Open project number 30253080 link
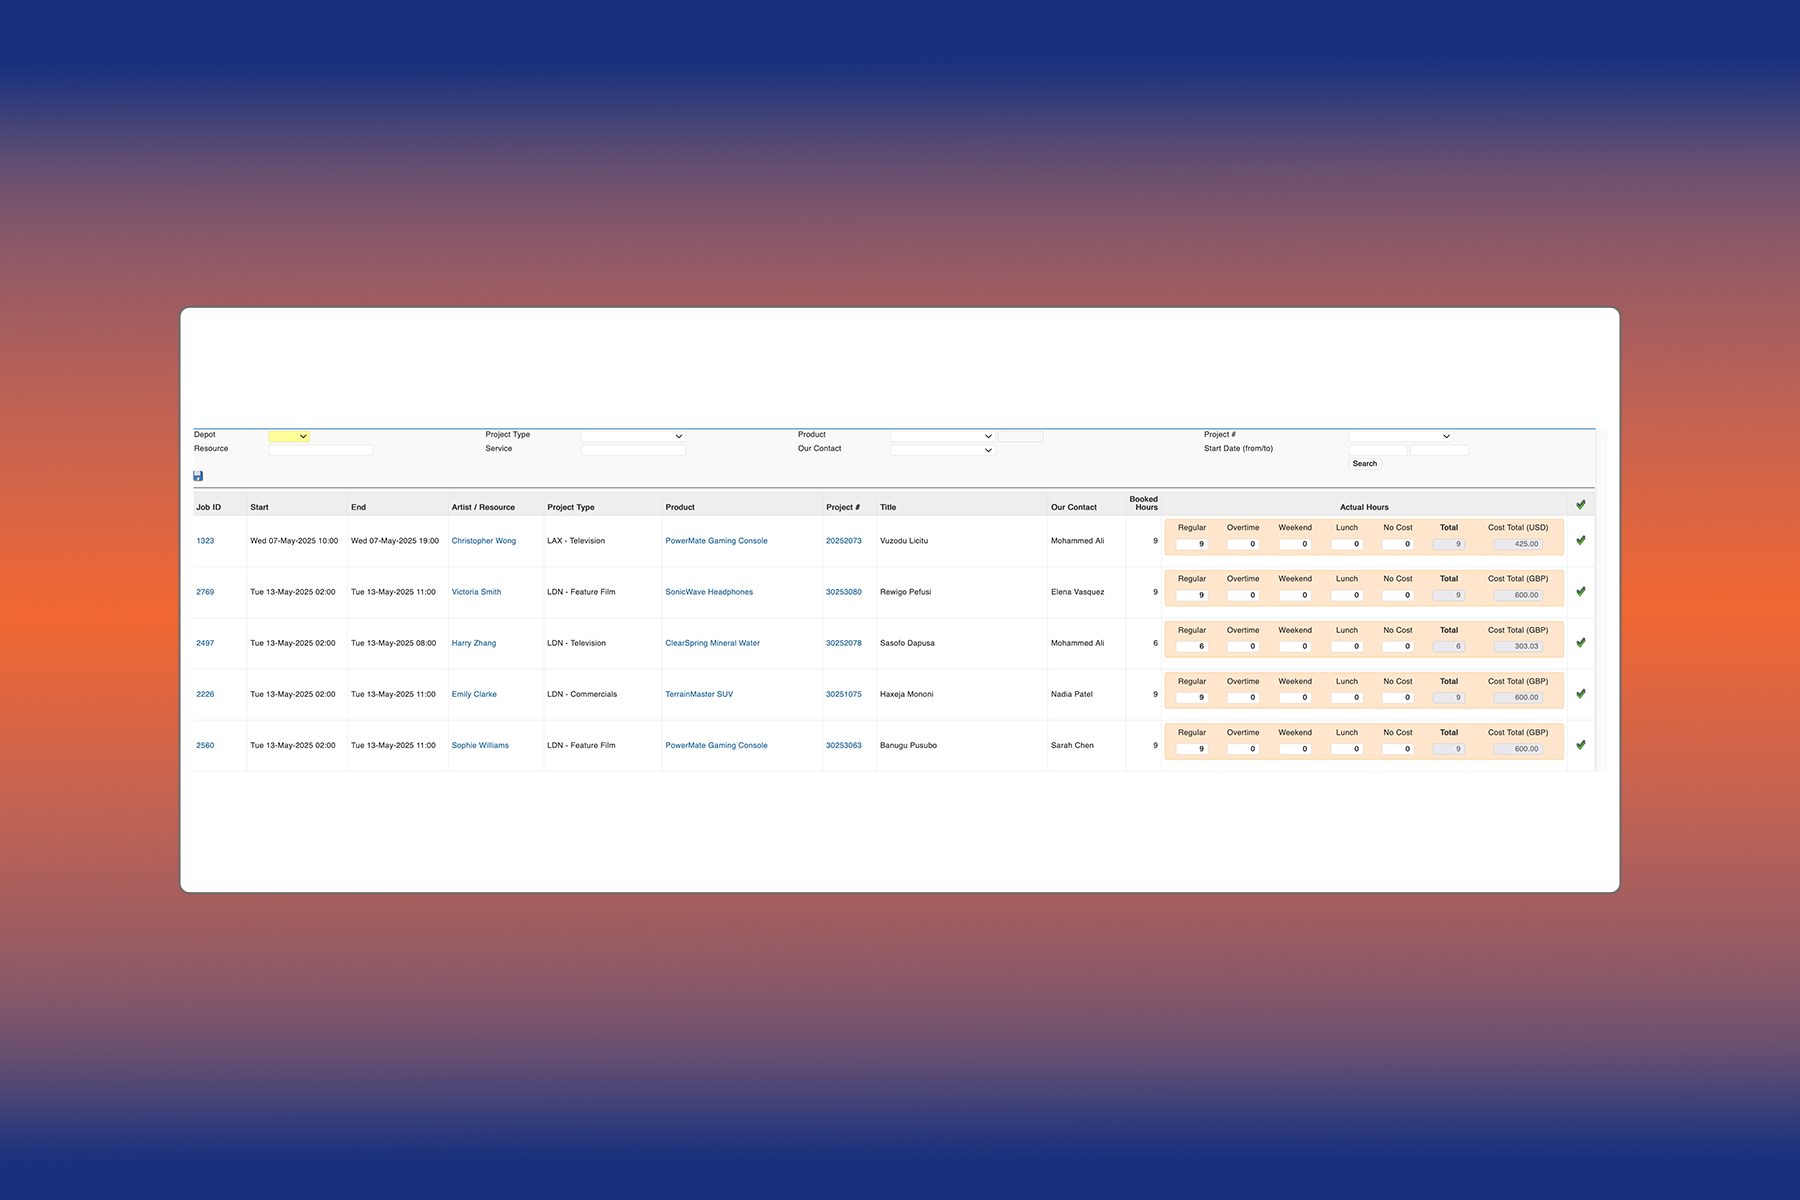The image size is (1800, 1200). [844, 592]
